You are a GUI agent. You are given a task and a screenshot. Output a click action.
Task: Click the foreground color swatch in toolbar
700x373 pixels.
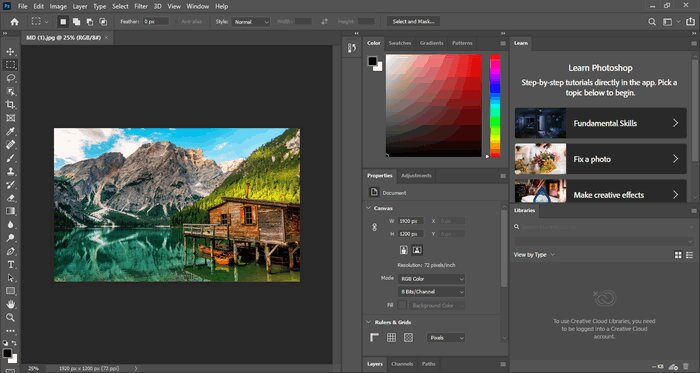point(7,353)
